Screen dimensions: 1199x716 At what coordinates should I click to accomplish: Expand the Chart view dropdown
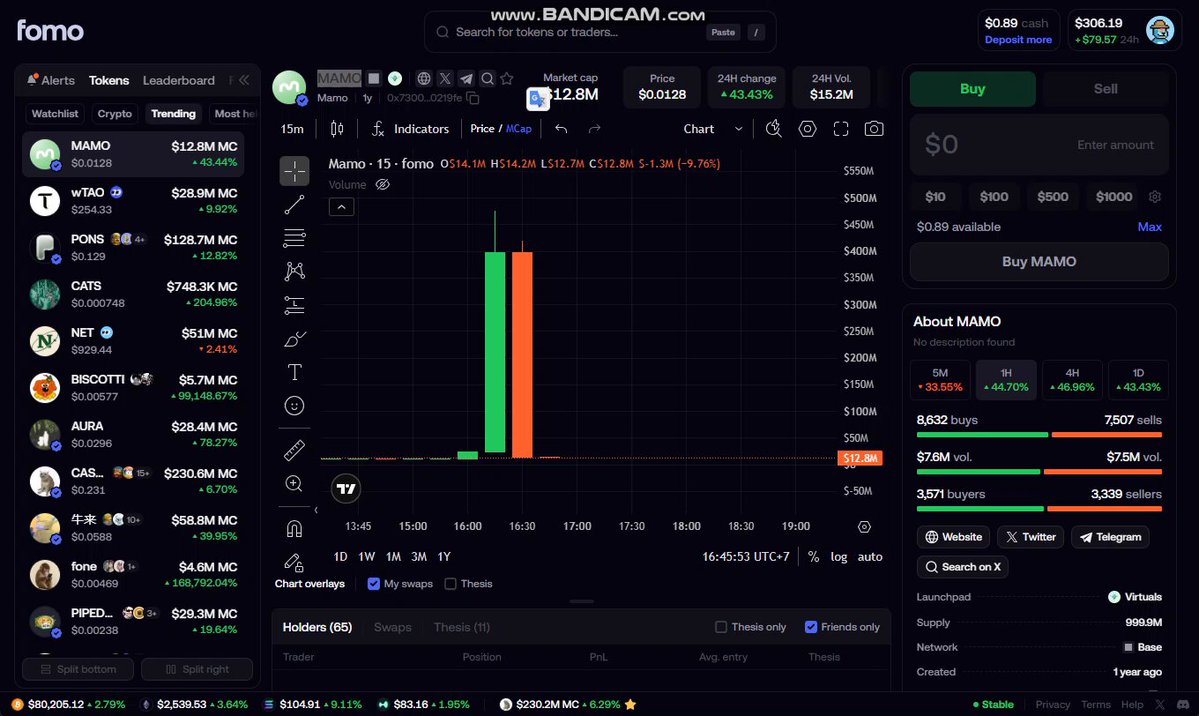713,129
